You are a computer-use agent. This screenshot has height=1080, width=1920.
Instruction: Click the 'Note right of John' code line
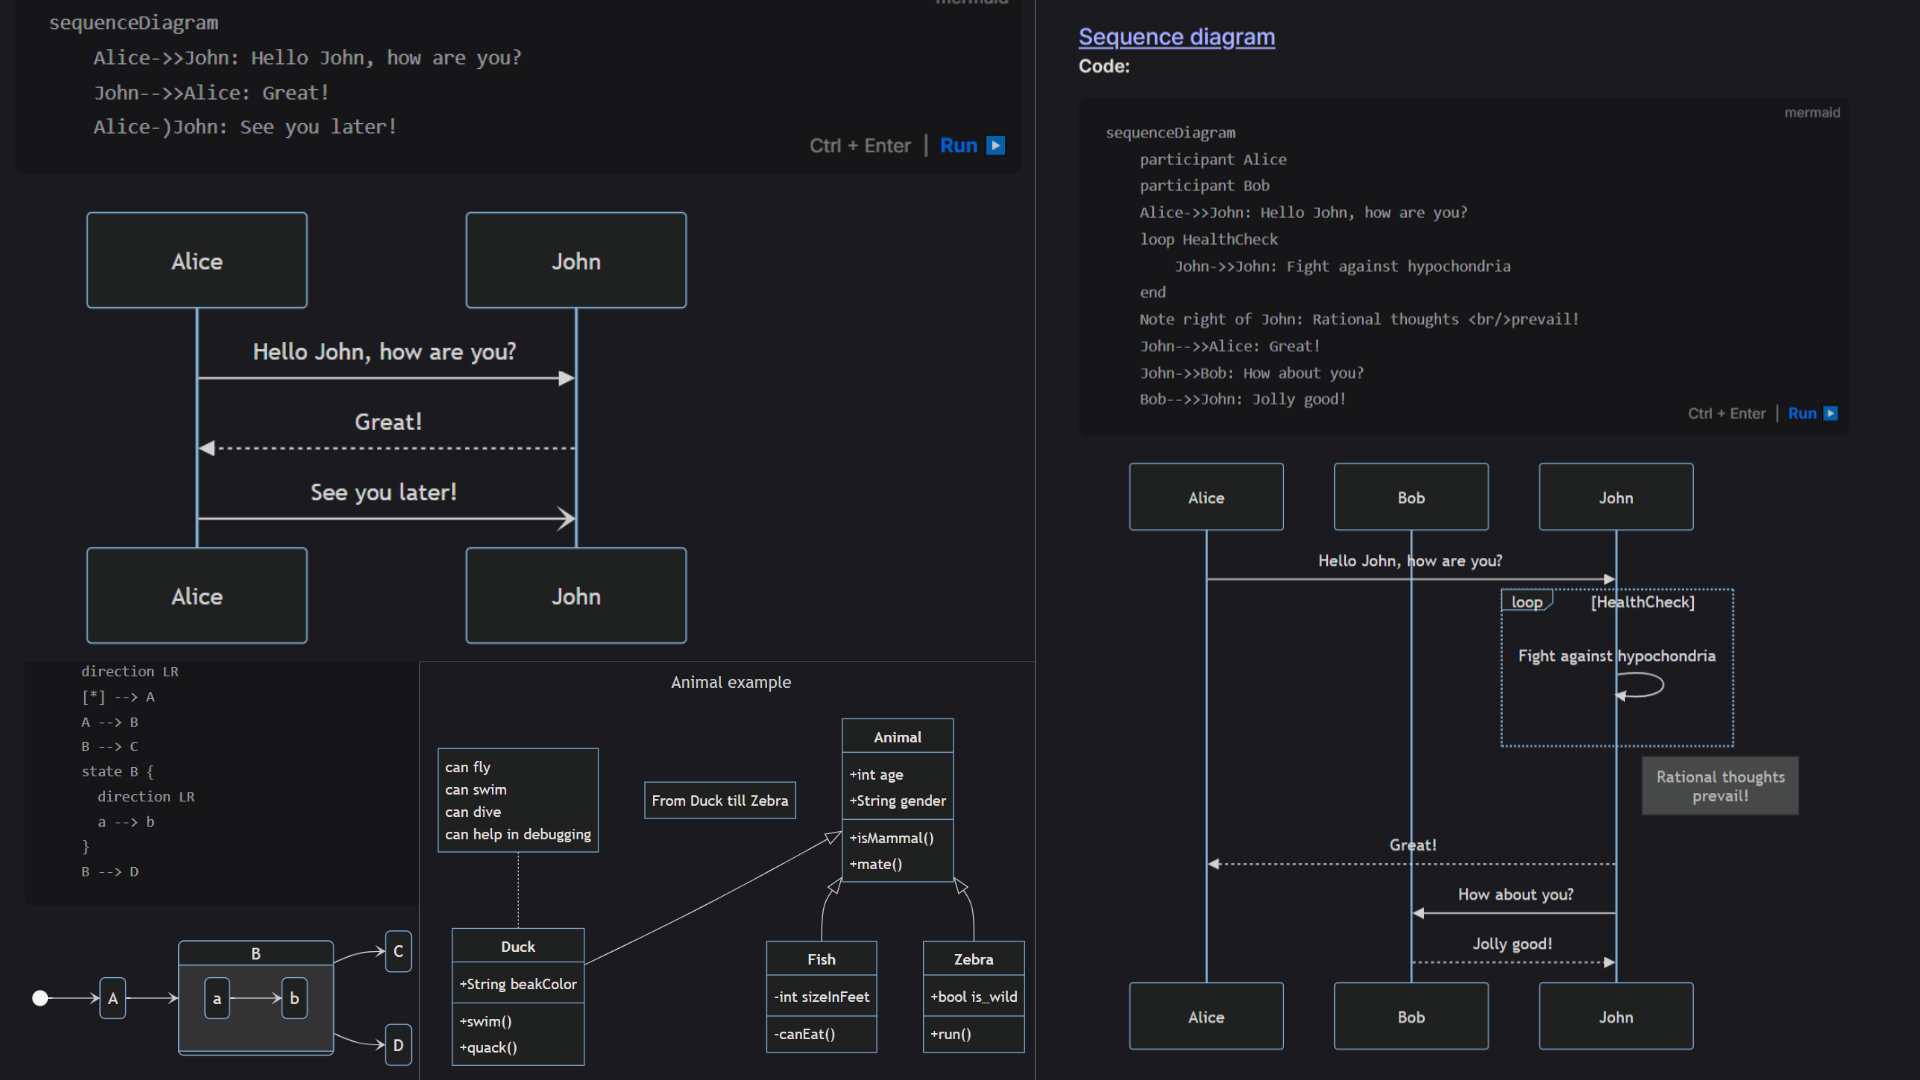(x=1359, y=319)
